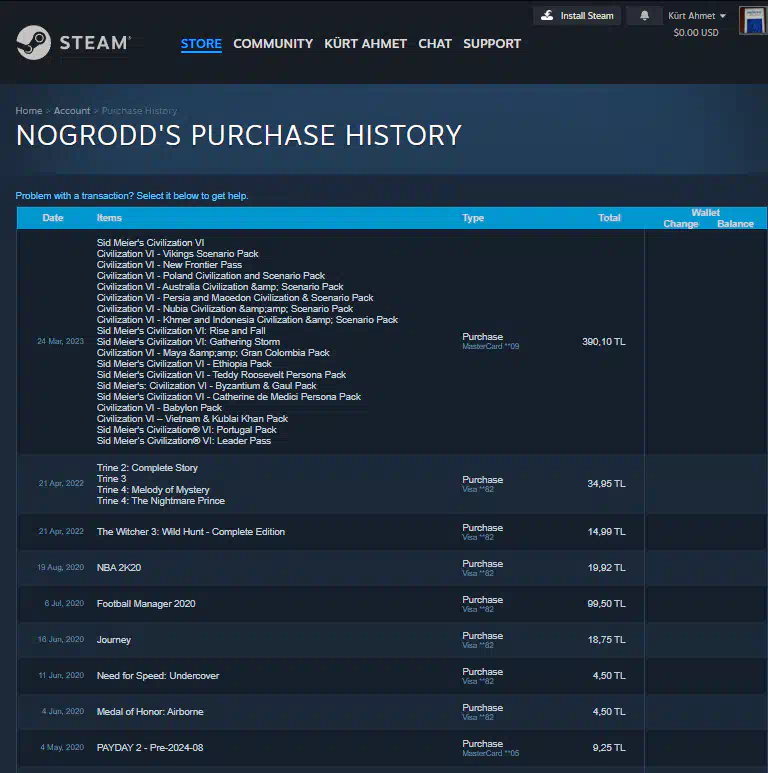Click the 24 Mar, 2023 date cell

pyautogui.click(x=61, y=341)
